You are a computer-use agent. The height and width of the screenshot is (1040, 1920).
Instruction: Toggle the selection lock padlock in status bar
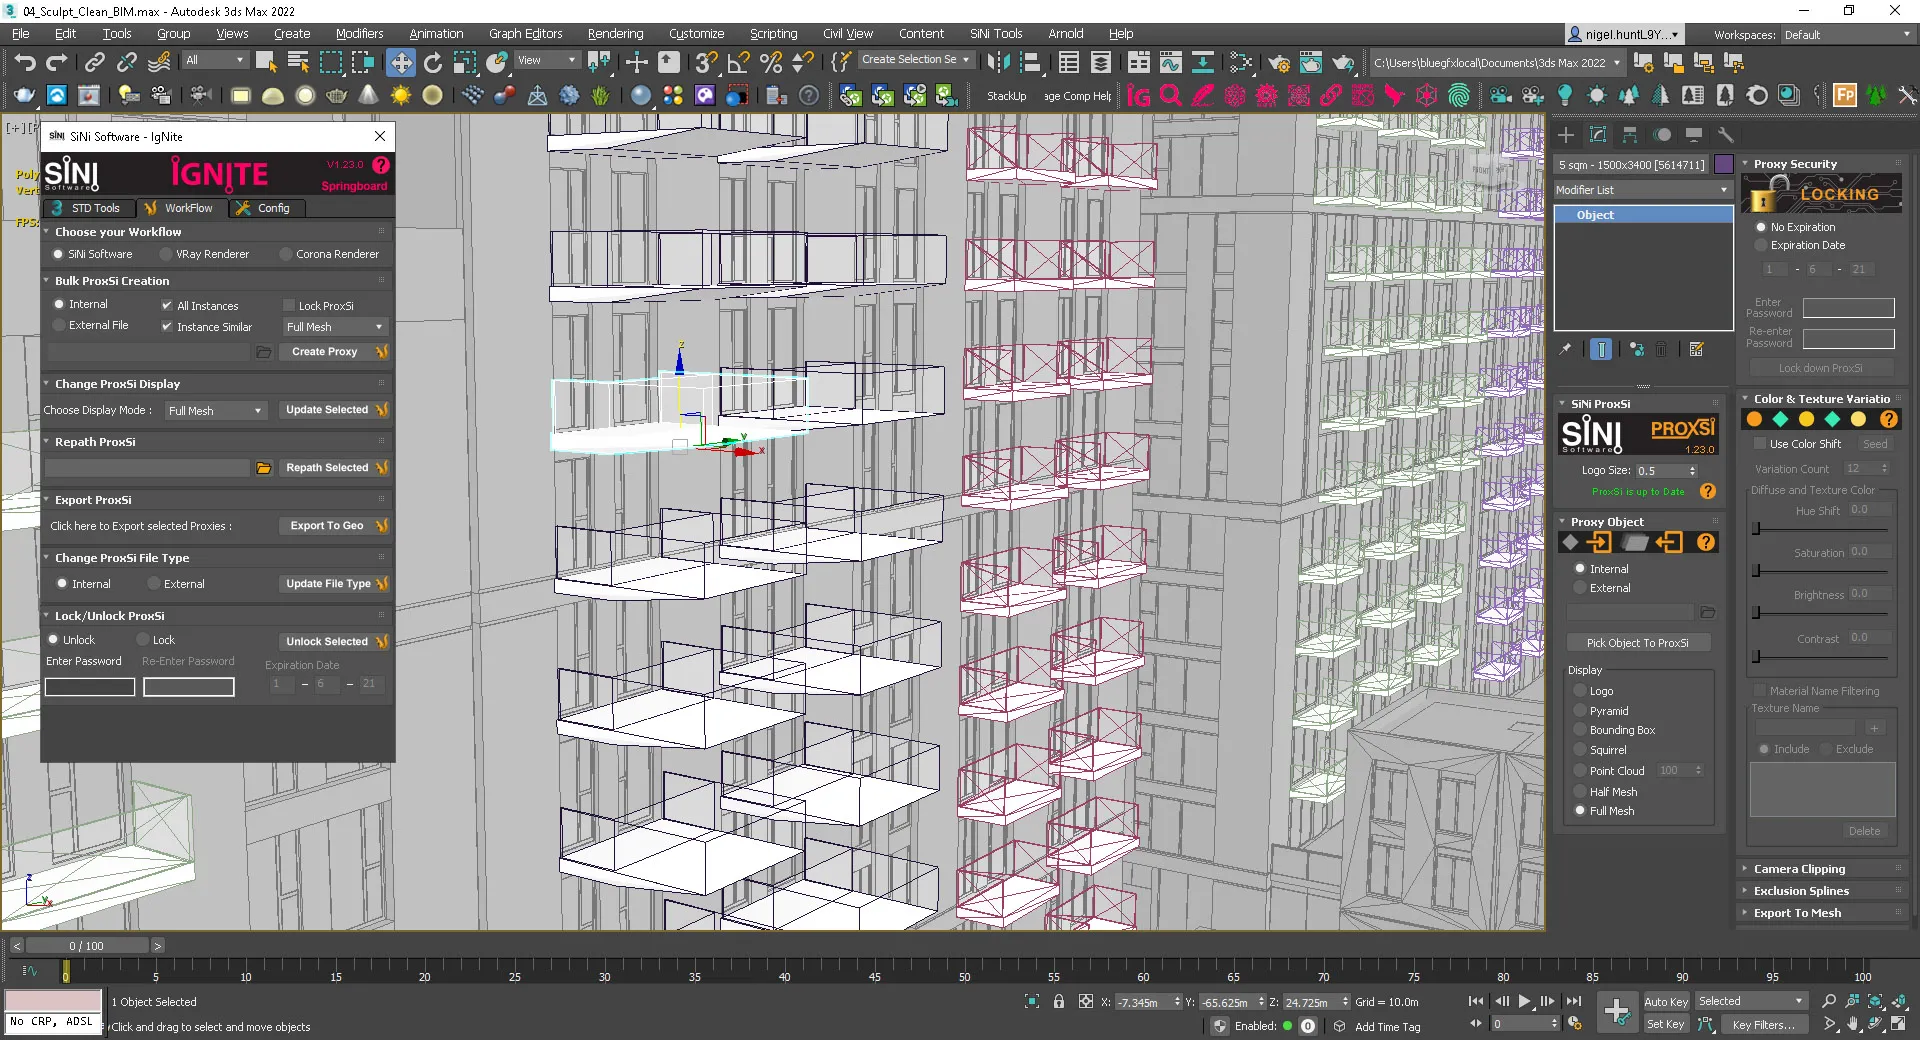pos(1058,1001)
